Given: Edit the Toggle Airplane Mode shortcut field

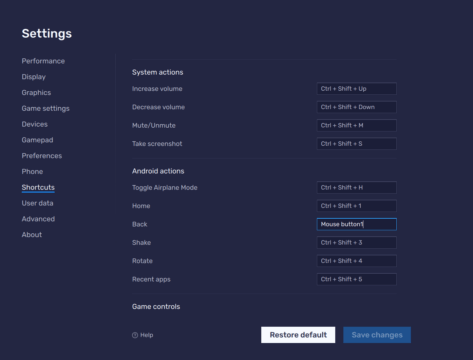Looking at the screenshot, I should pyautogui.click(x=356, y=187).
